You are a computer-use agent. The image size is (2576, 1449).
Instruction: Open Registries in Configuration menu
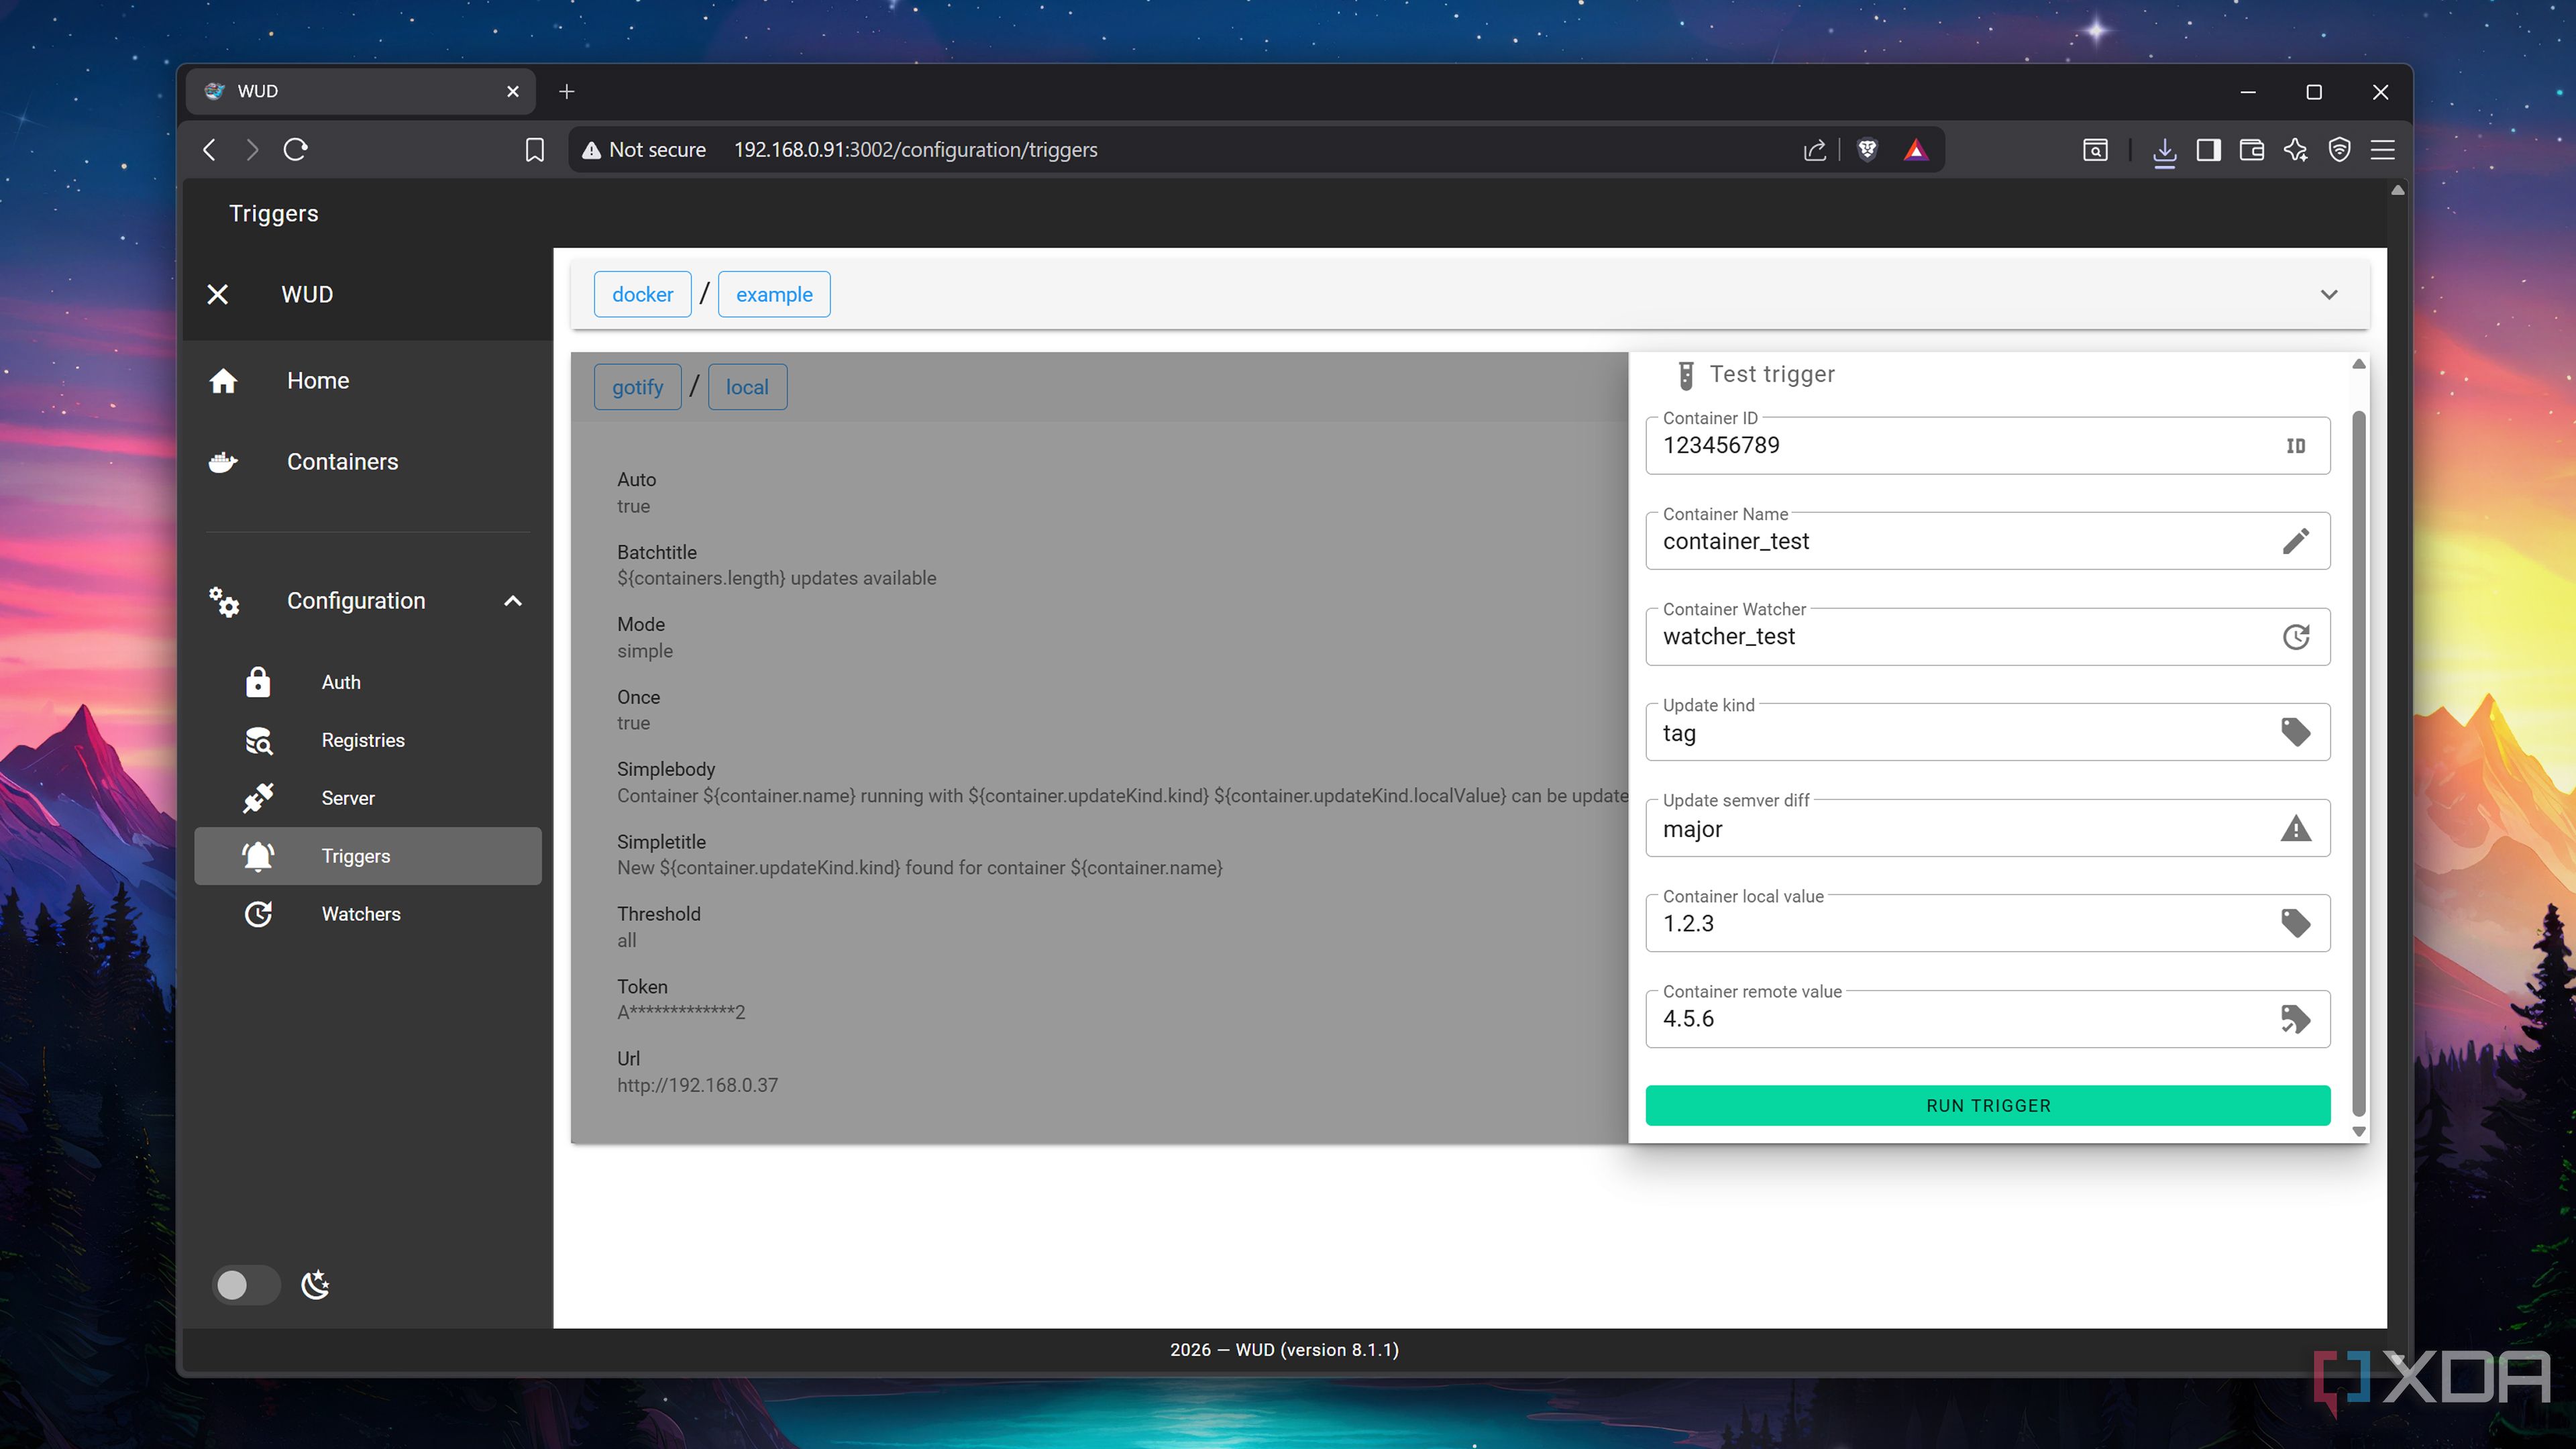(362, 740)
